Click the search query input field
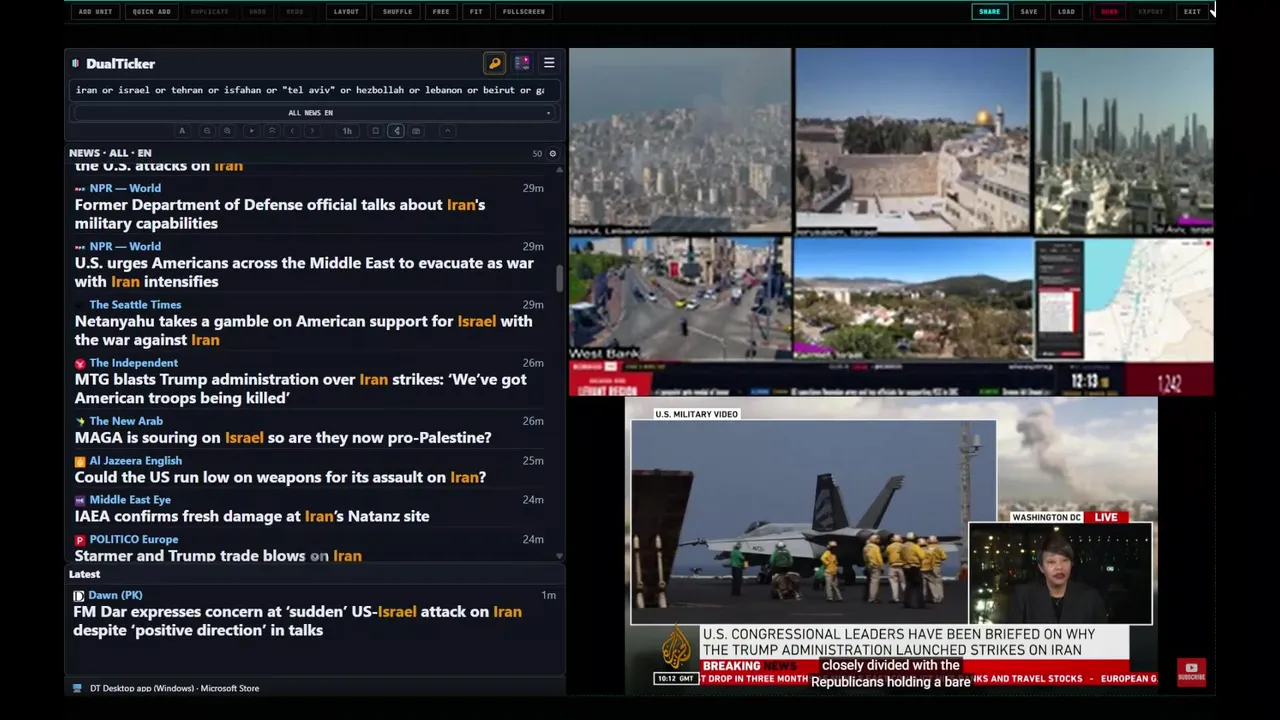Image resolution: width=1280 pixels, height=720 pixels. point(313,90)
